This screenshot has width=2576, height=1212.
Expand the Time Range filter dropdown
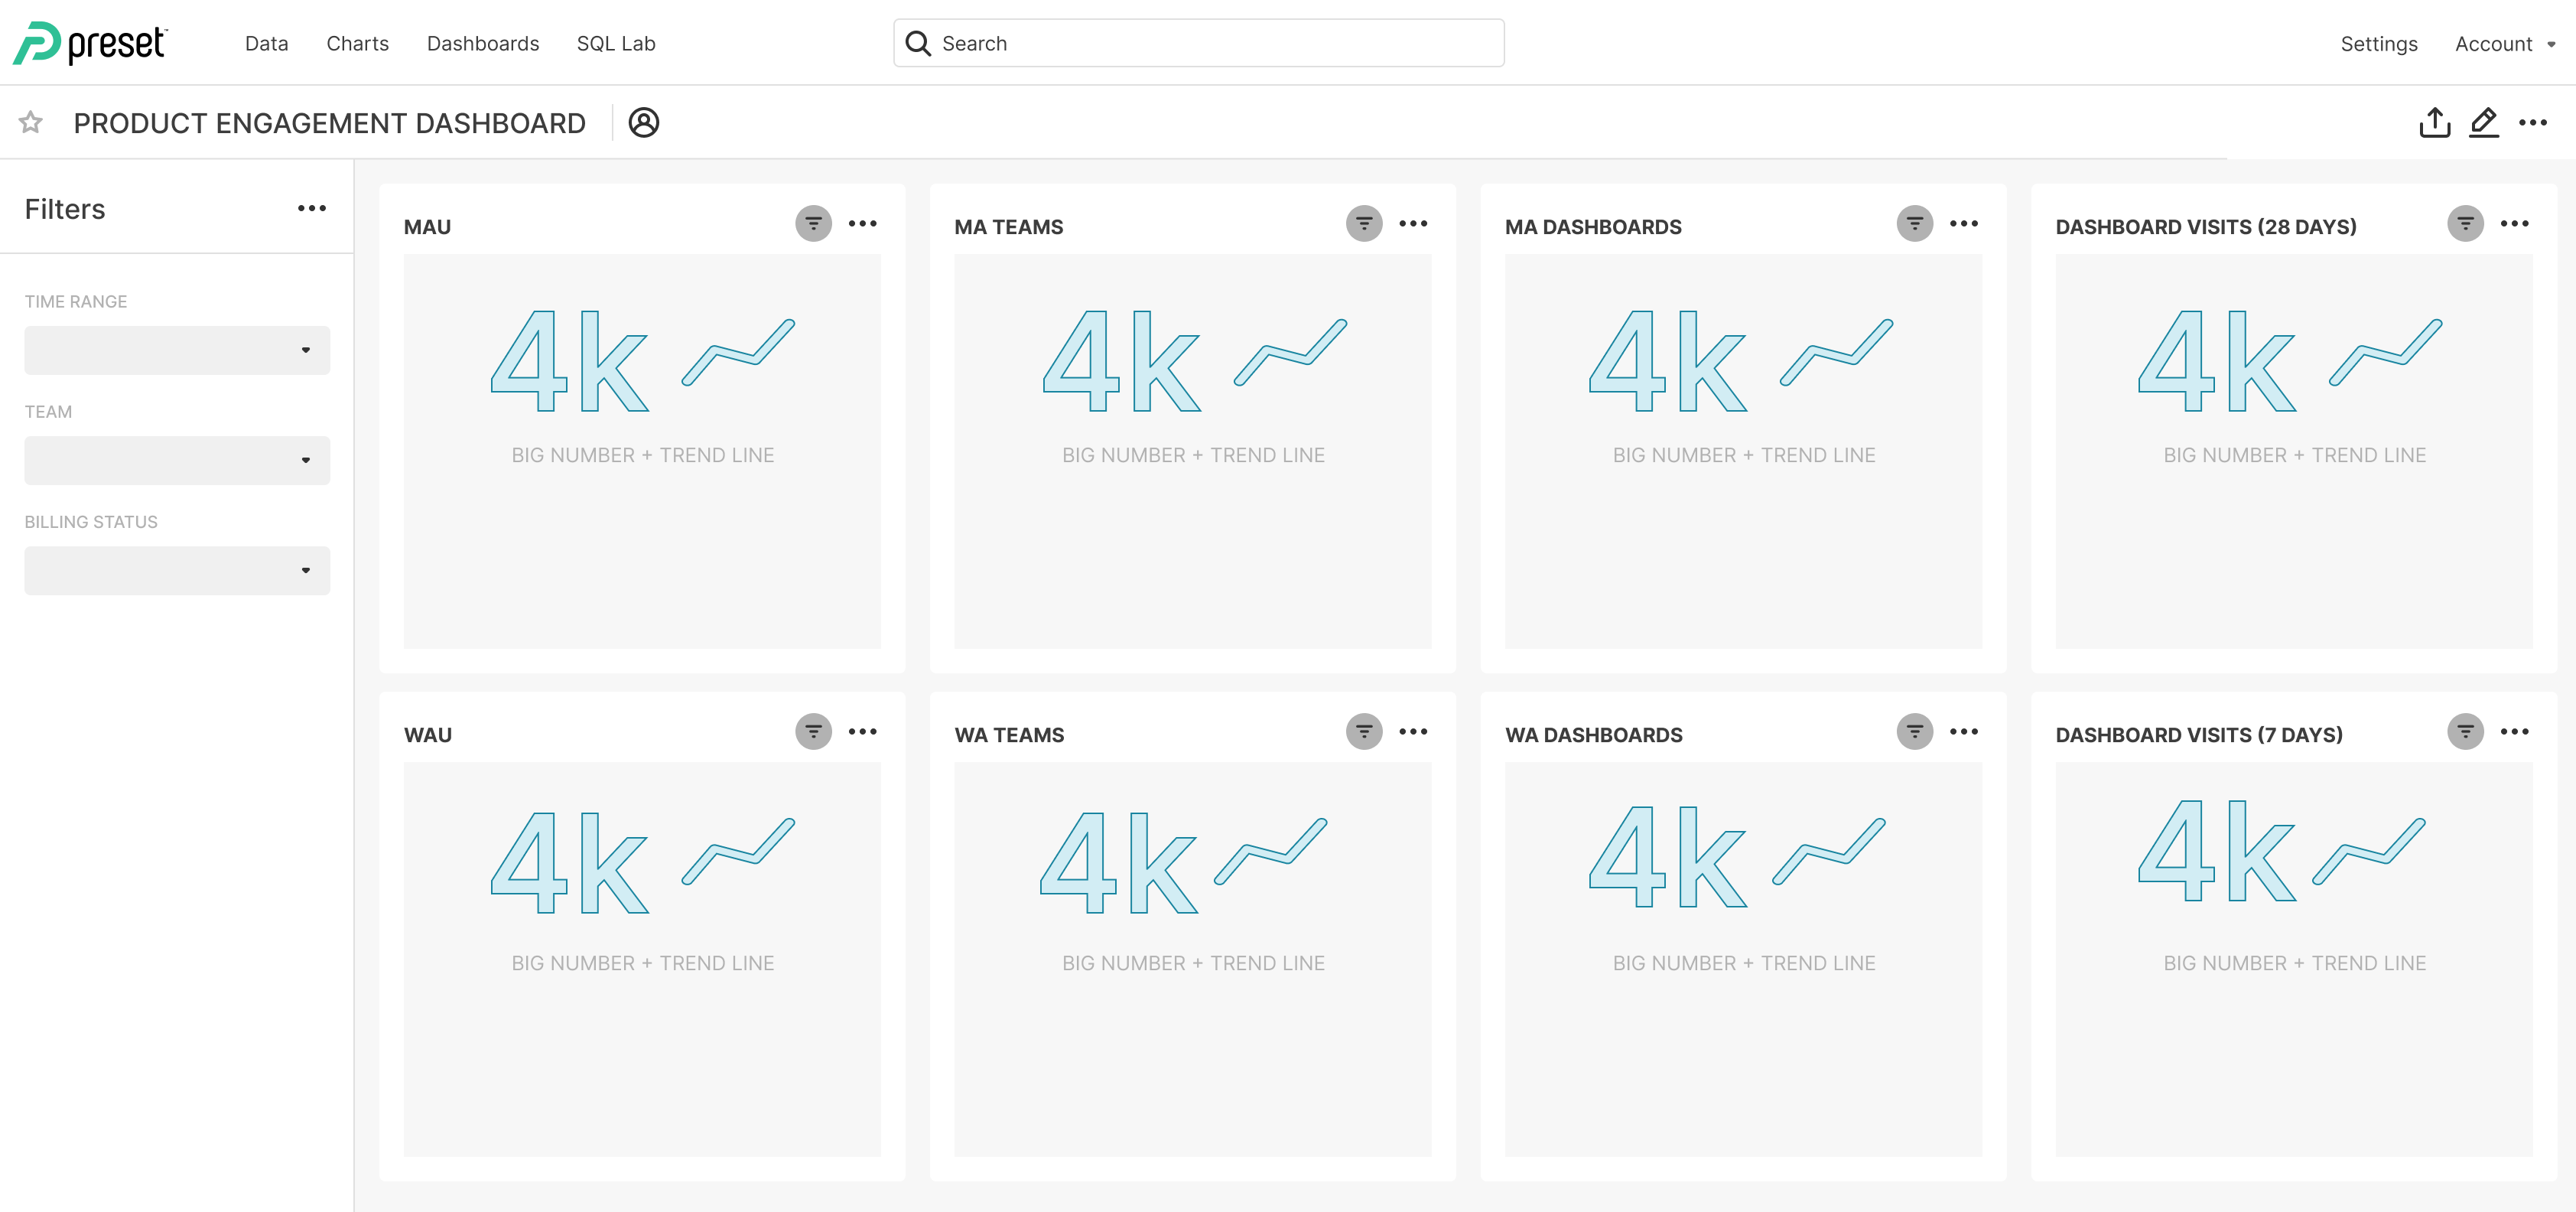[177, 350]
